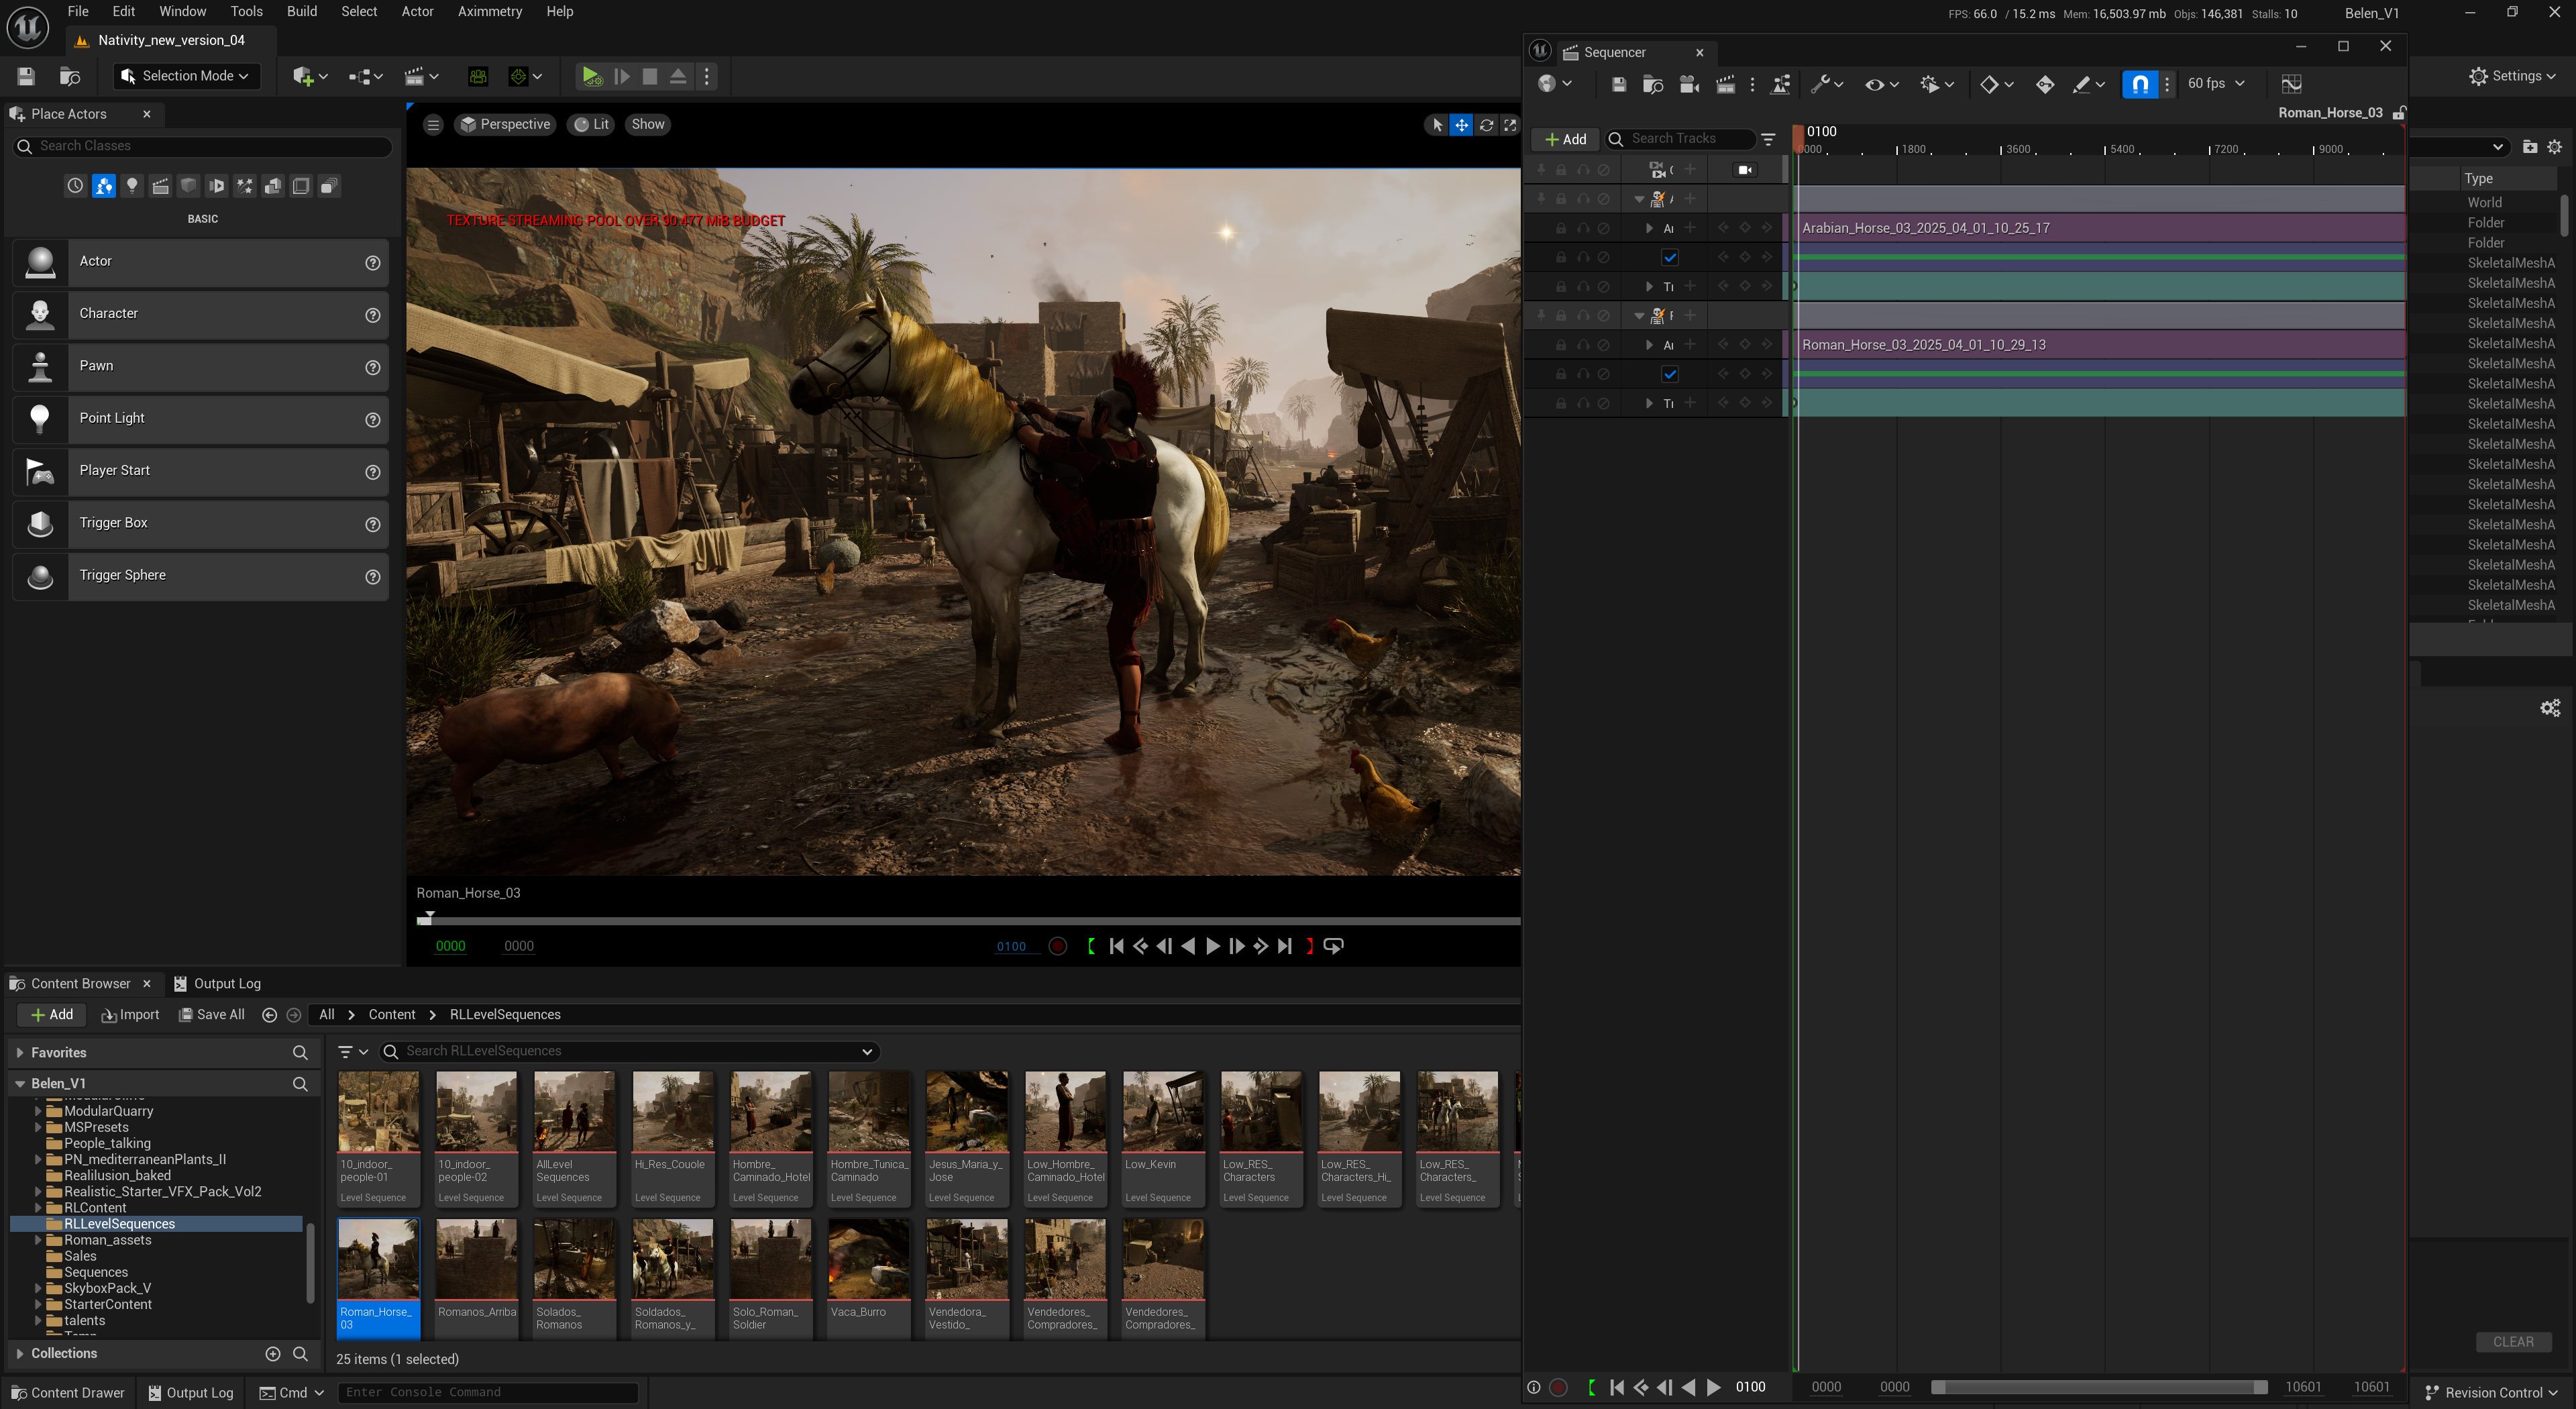The height and width of the screenshot is (1409, 2576).
Task: Select the Cinematic category in Place Actors
Action: [160, 186]
